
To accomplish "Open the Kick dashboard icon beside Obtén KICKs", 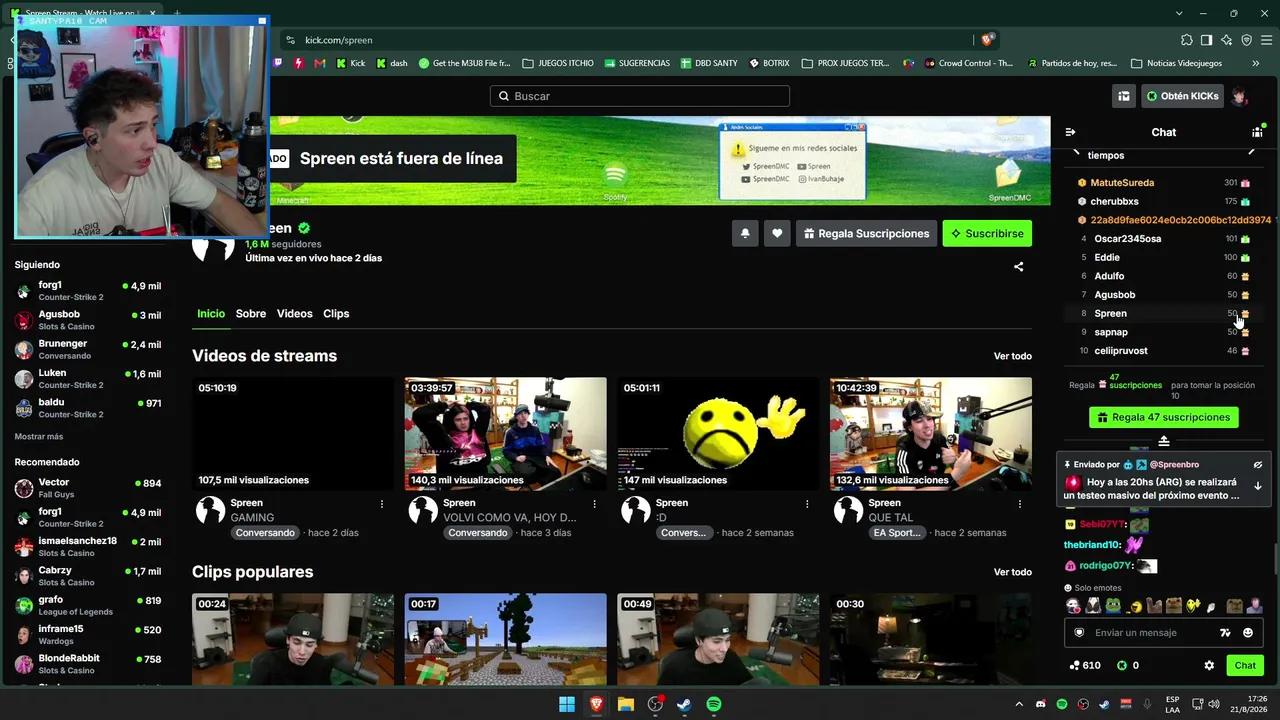I will coord(1124,96).
